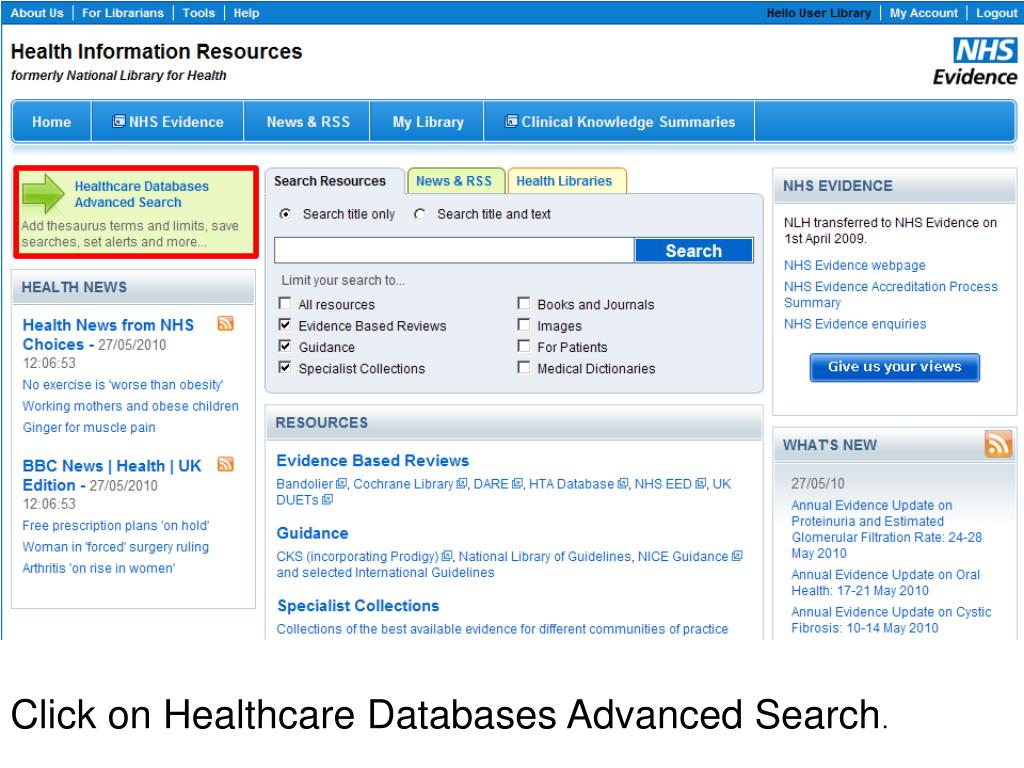Image resolution: width=1024 pixels, height=768 pixels.
Task: Open Woman in 'forced' surgery ruling story
Action: point(116,547)
